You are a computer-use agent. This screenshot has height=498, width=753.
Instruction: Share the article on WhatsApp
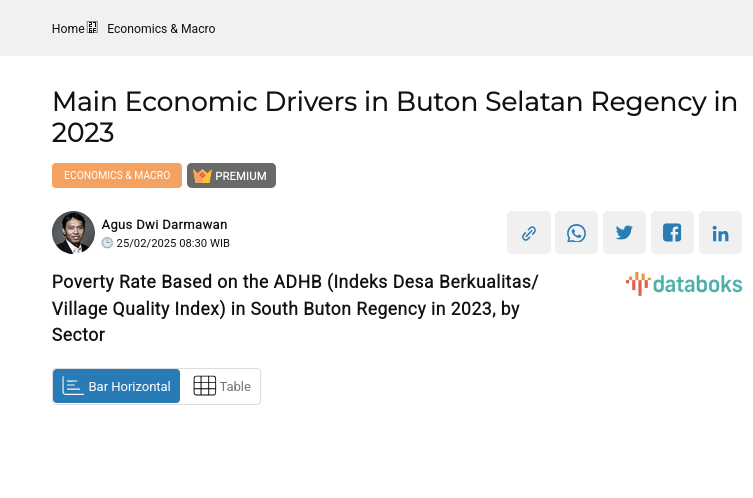pyautogui.click(x=576, y=232)
